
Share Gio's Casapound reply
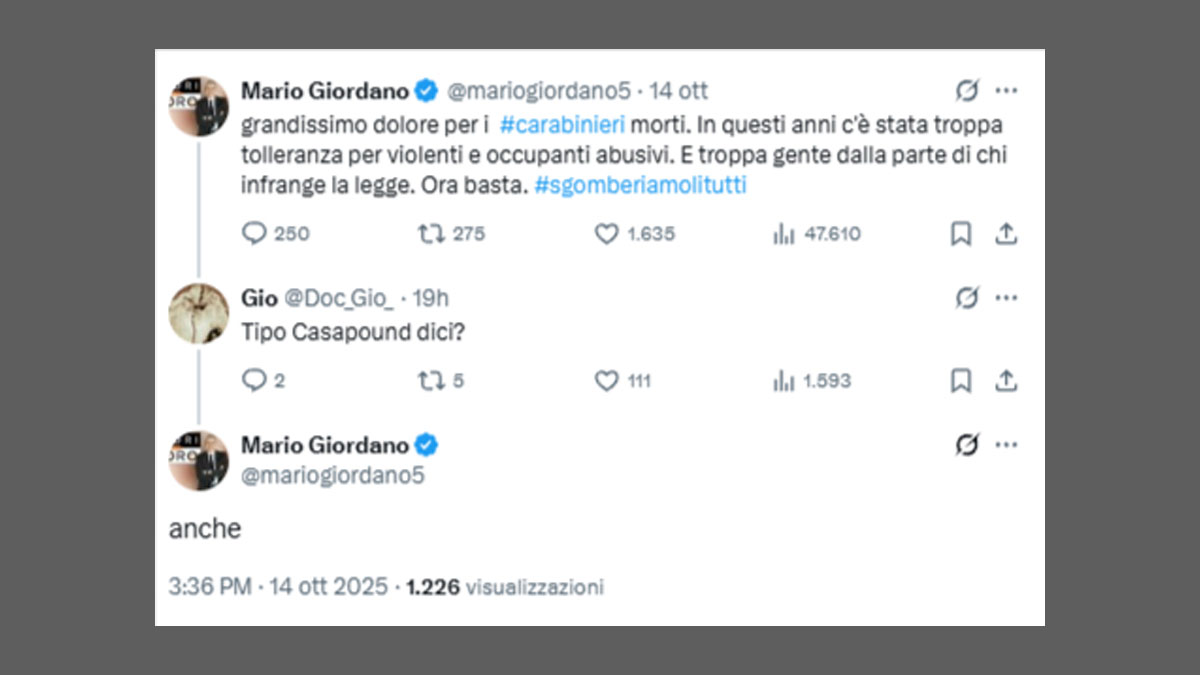[1006, 381]
